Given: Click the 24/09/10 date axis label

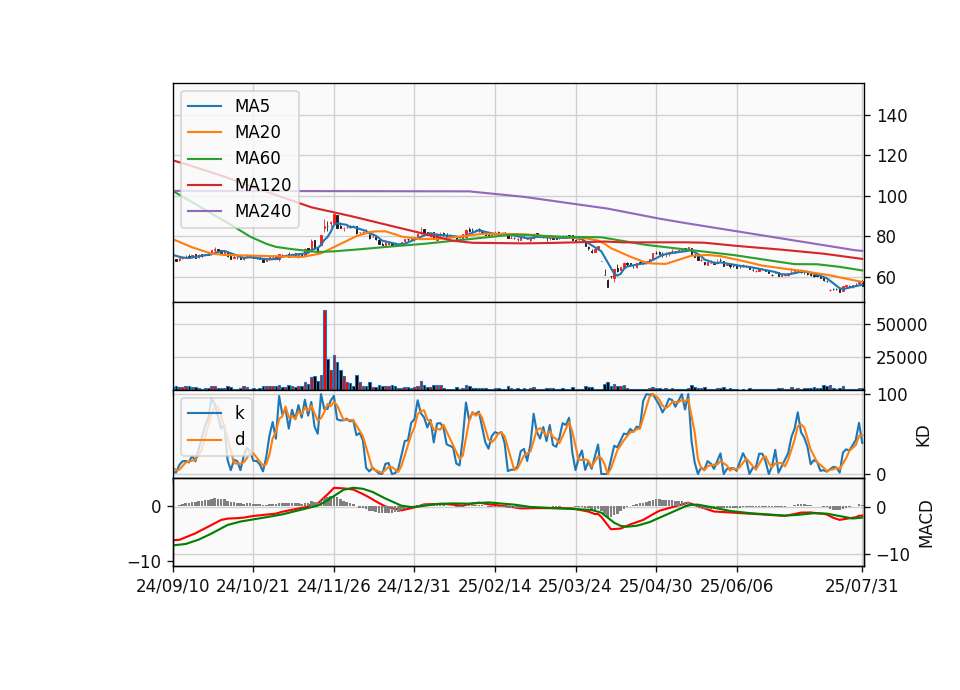Looking at the screenshot, I should click(173, 586).
